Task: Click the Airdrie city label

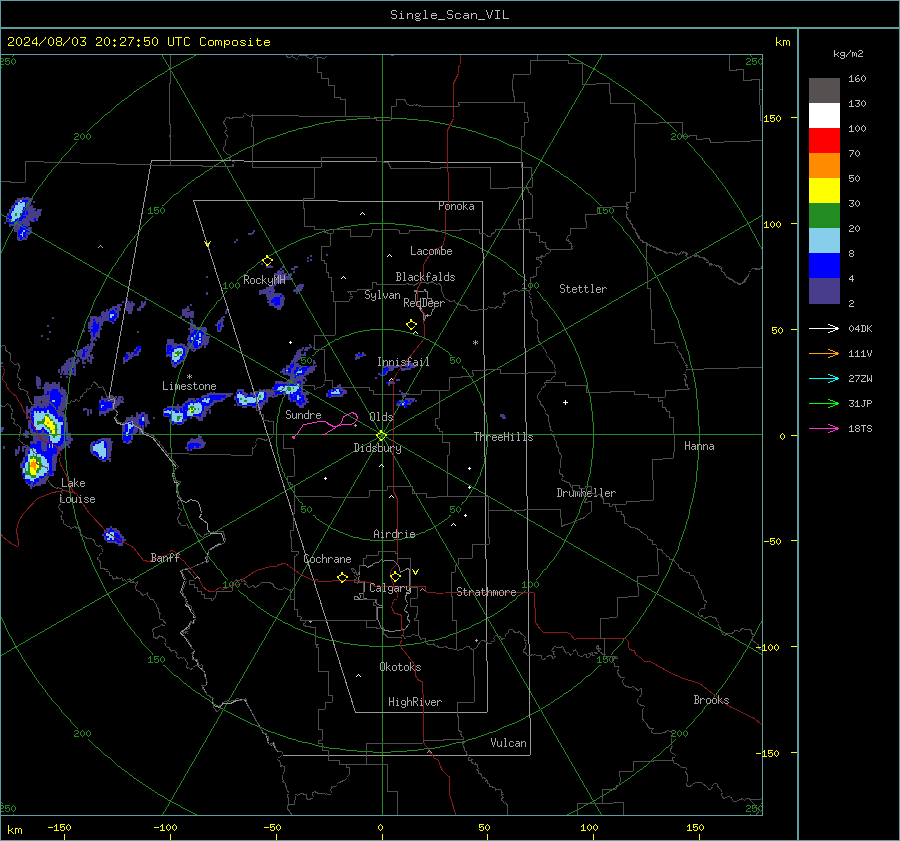Action: tap(394, 534)
